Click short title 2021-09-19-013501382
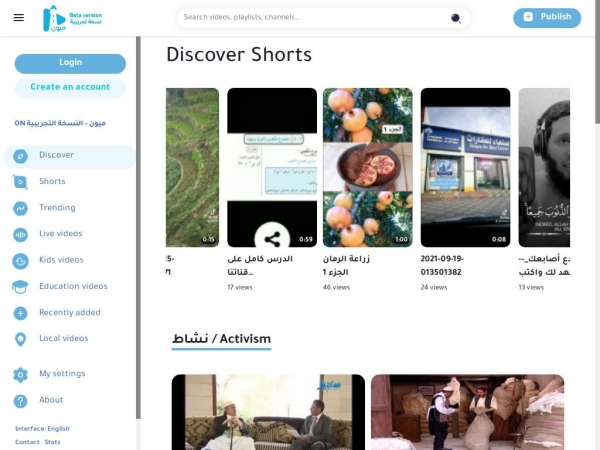 (442, 266)
